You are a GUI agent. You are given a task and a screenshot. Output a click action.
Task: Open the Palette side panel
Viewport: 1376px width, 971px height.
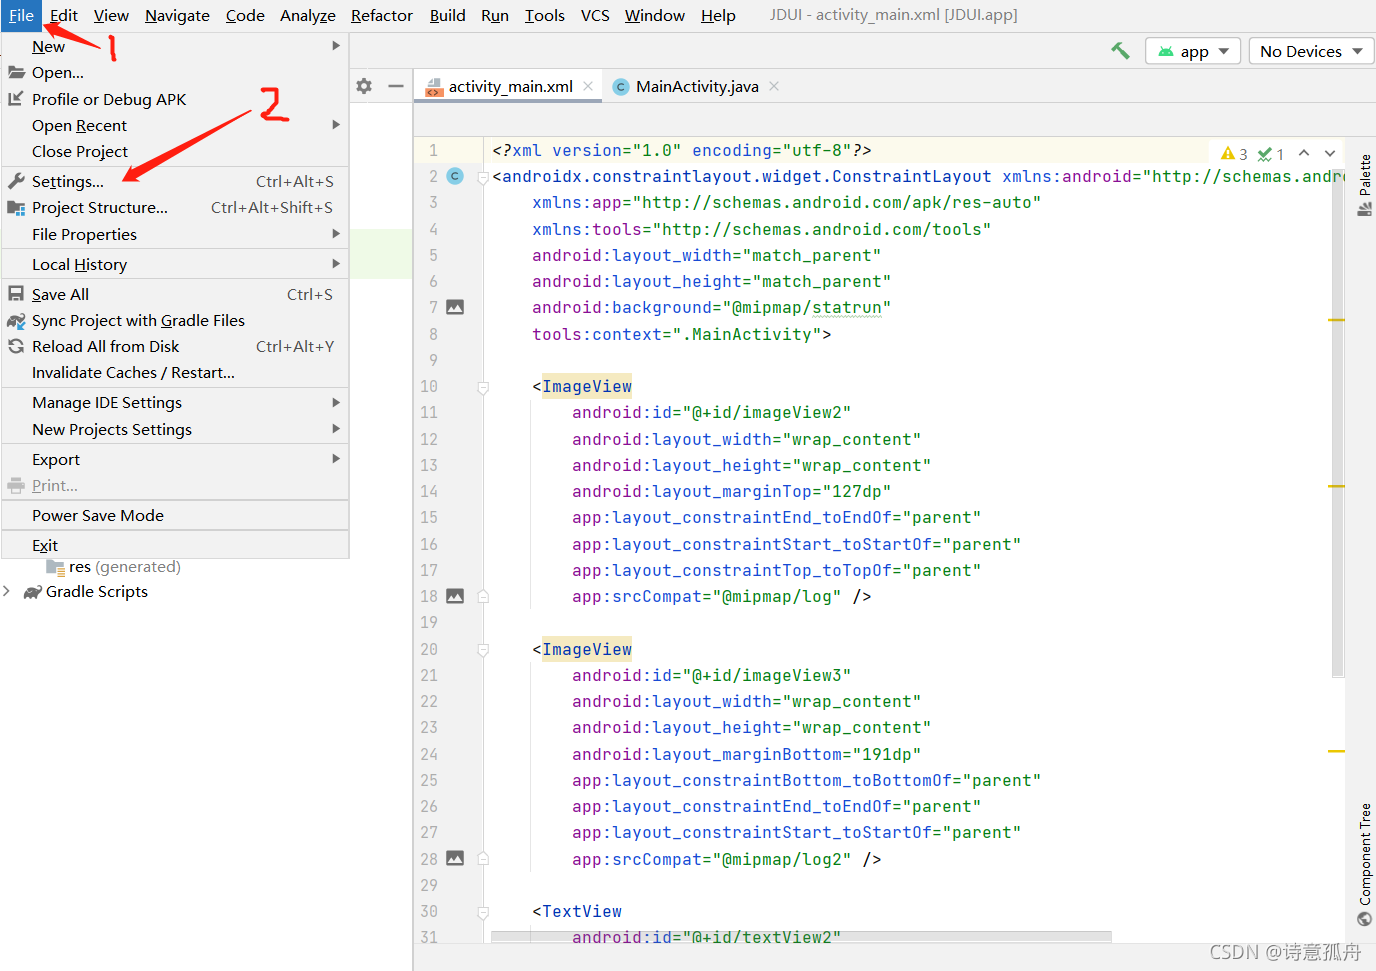pyautogui.click(x=1365, y=184)
